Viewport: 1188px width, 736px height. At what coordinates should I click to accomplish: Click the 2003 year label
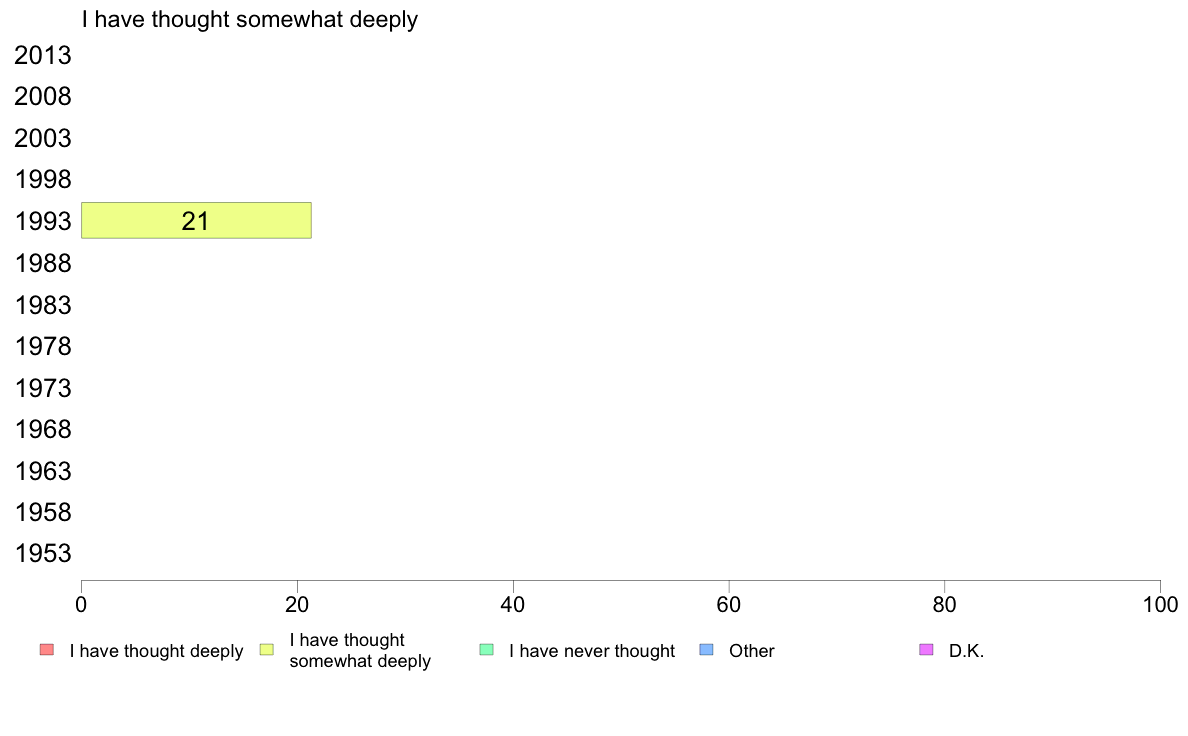(x=43, y=139)
